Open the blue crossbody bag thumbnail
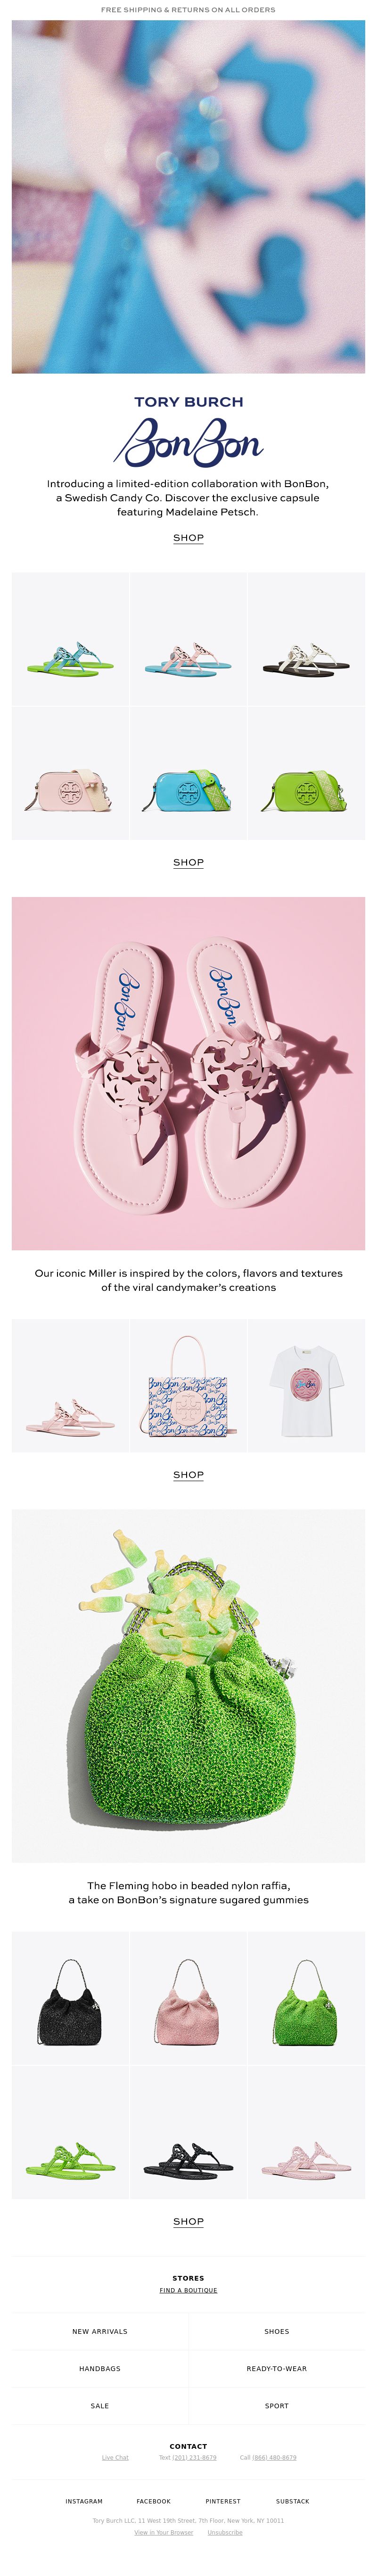 point(188,774)
